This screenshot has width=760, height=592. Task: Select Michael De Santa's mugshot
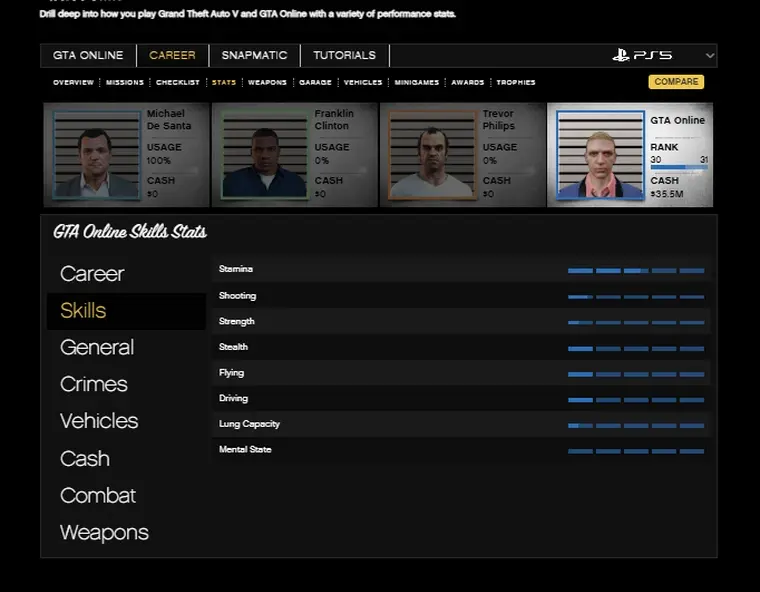pyautogui.click(x=97, y=155)
